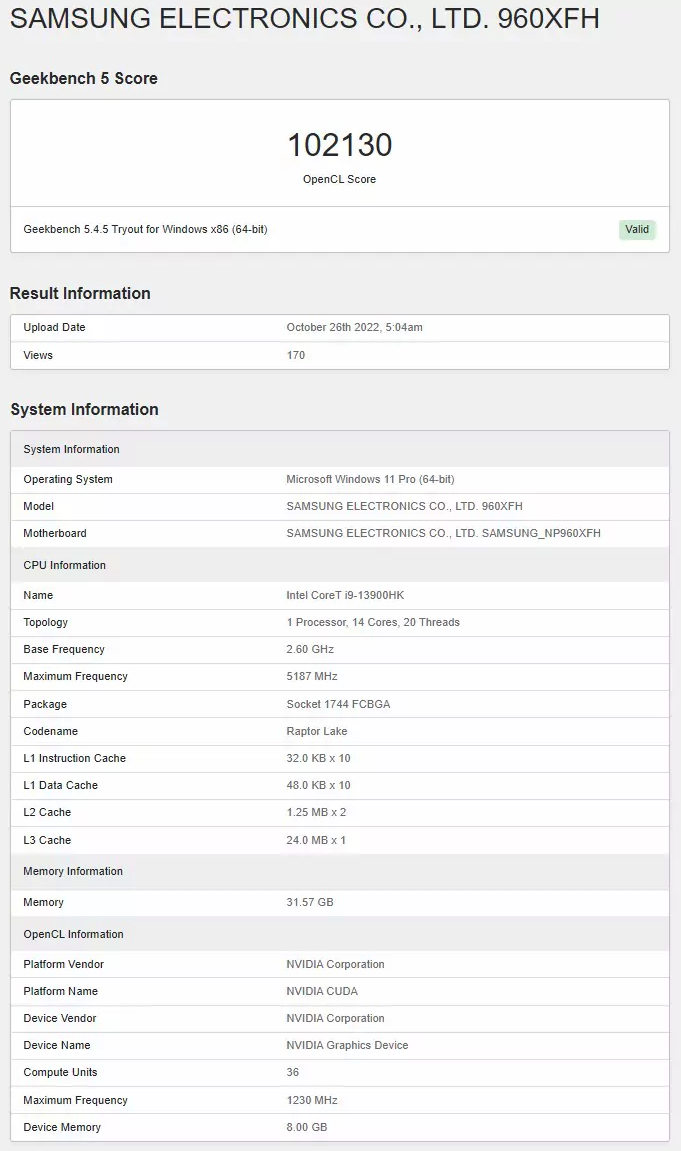Click the large System Information heading
Image resolution: width=681 pixels, height=1151 pixels.
84,410
